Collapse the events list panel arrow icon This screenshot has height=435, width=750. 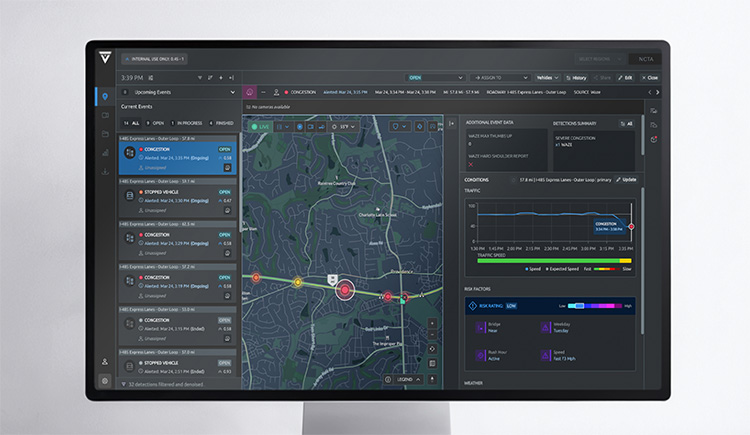click(x=232, y=78)
